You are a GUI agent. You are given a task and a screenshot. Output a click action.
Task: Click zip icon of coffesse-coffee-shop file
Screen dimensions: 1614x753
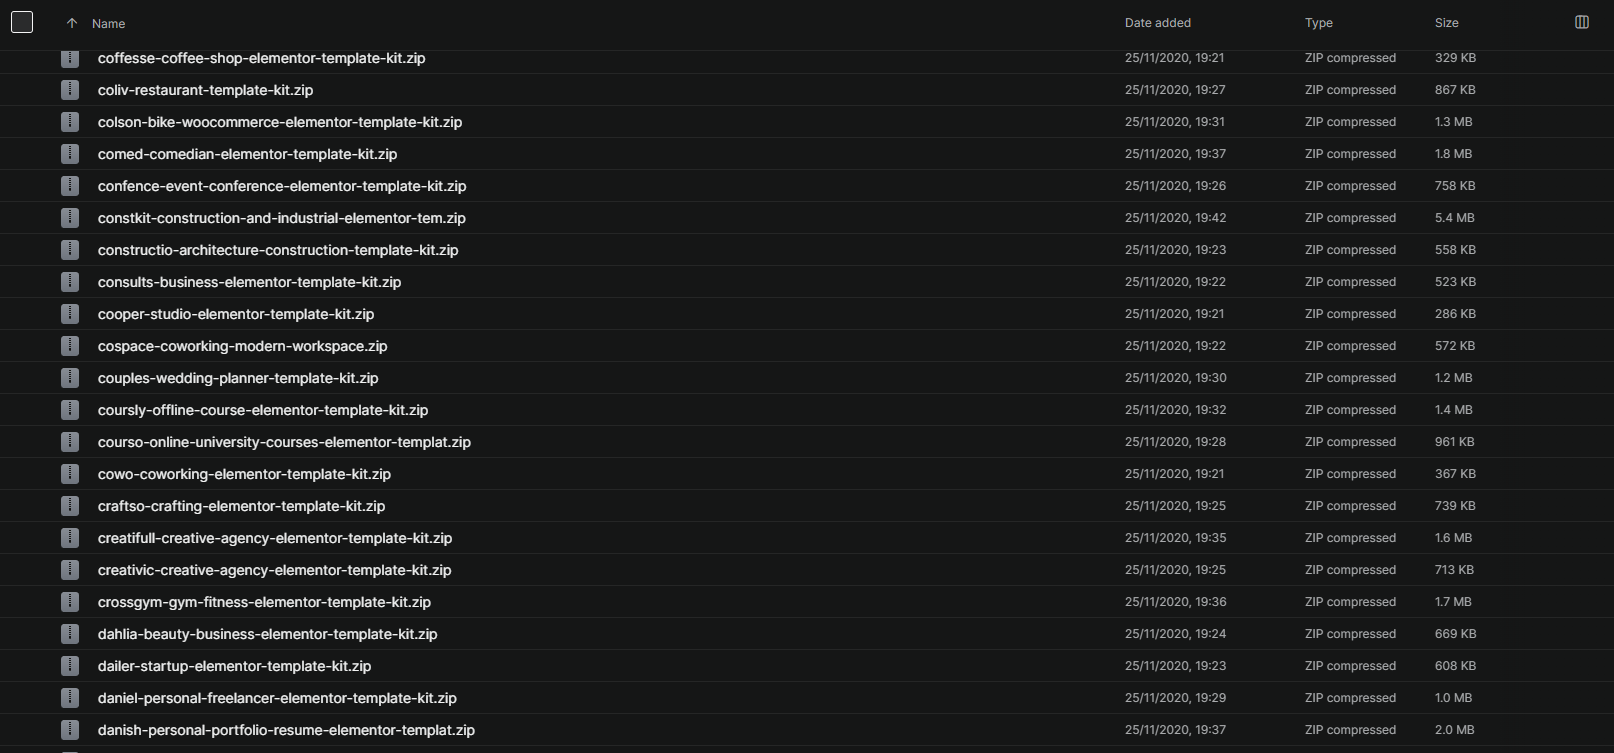pyautogui.click(x=70, y=58)
